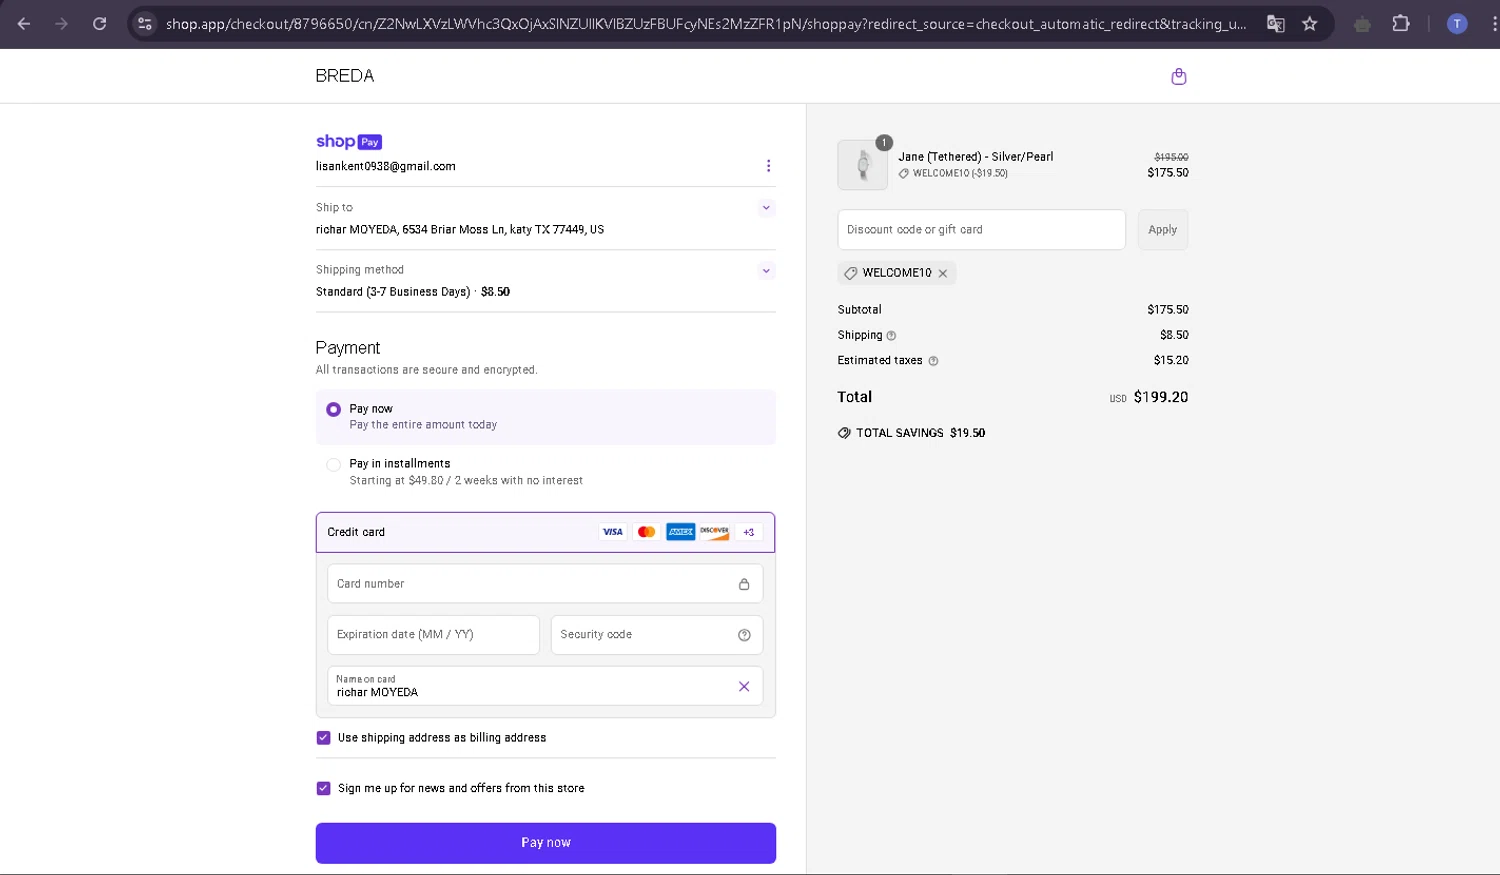Open the shopping bag cart icon
The image size is (1500, 875).
[1179, 76]
